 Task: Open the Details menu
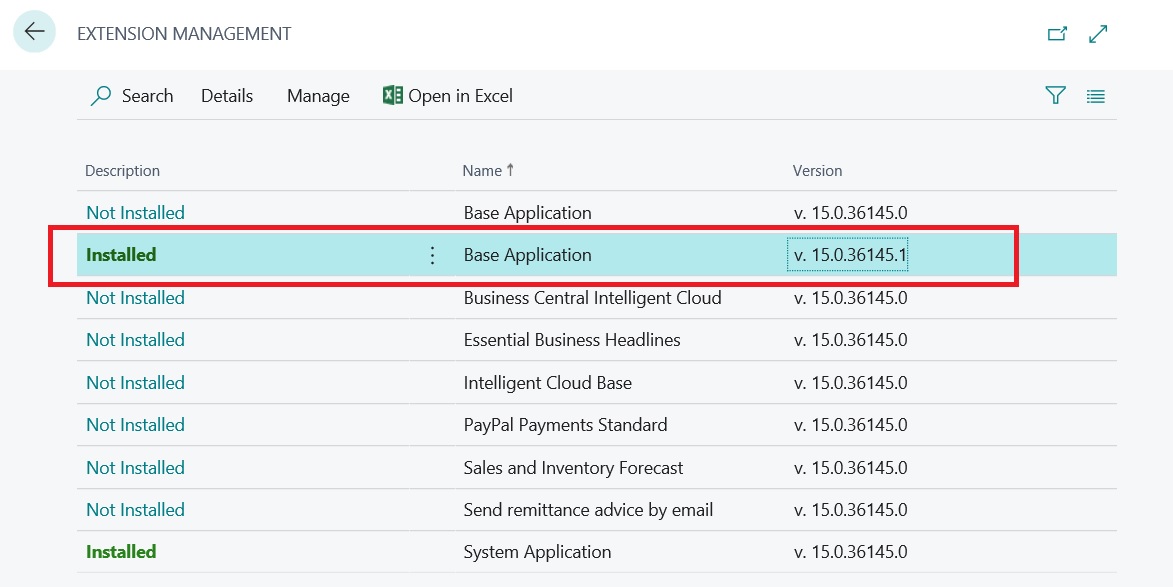(227, 96)
